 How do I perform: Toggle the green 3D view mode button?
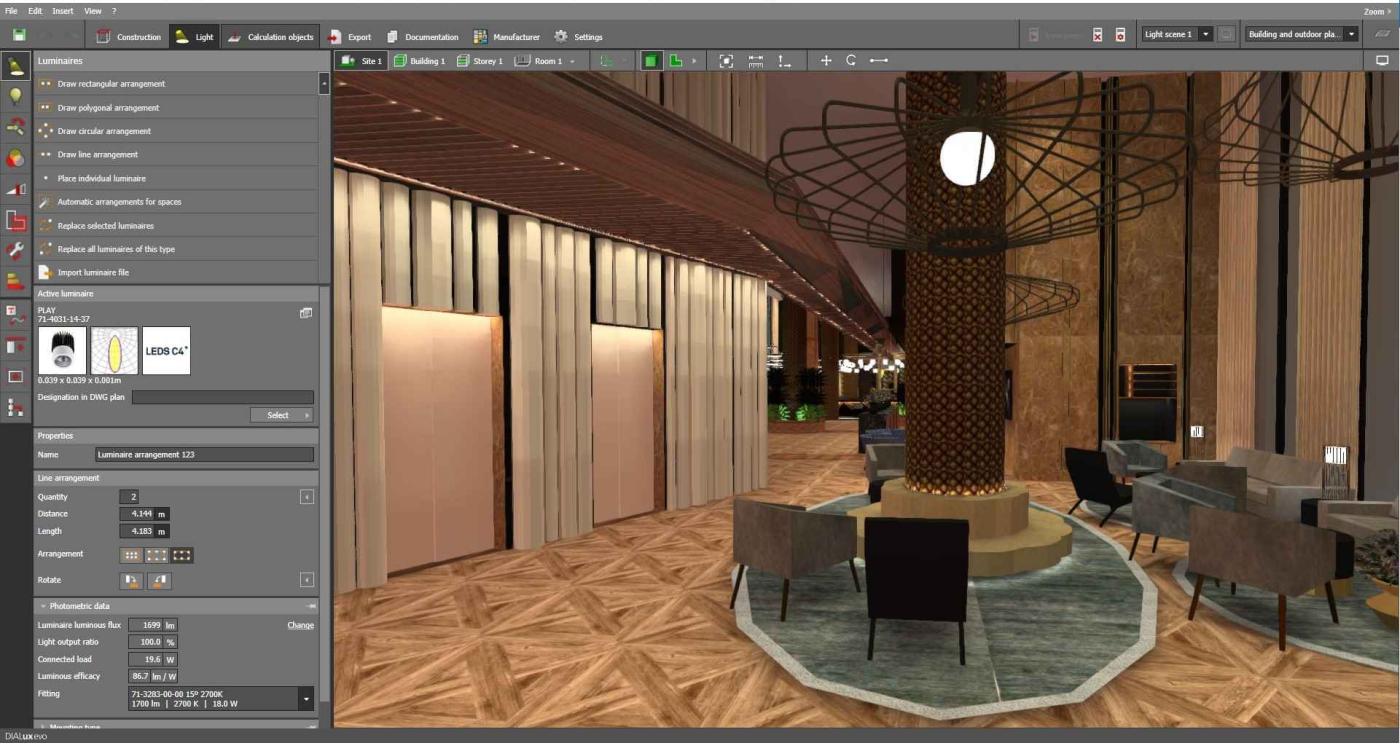[651, 61]
